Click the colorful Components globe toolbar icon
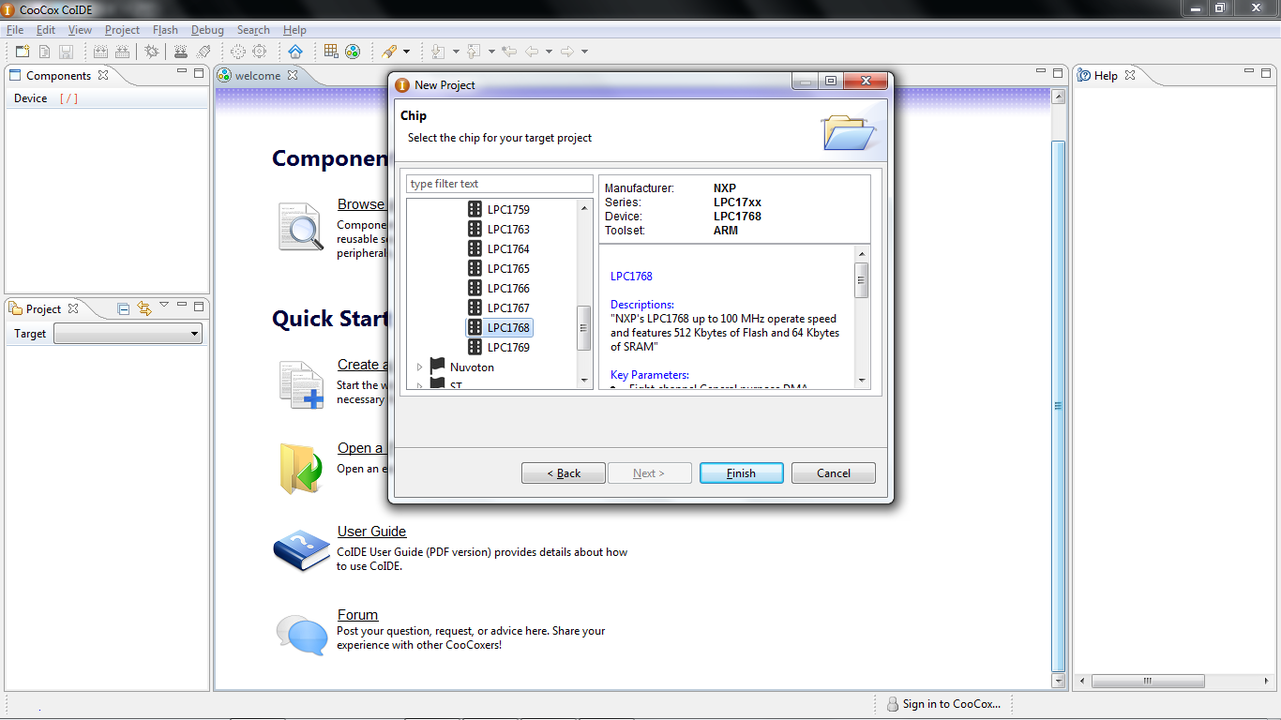This screenshot has height=720, width=1281. click(352, 51)
